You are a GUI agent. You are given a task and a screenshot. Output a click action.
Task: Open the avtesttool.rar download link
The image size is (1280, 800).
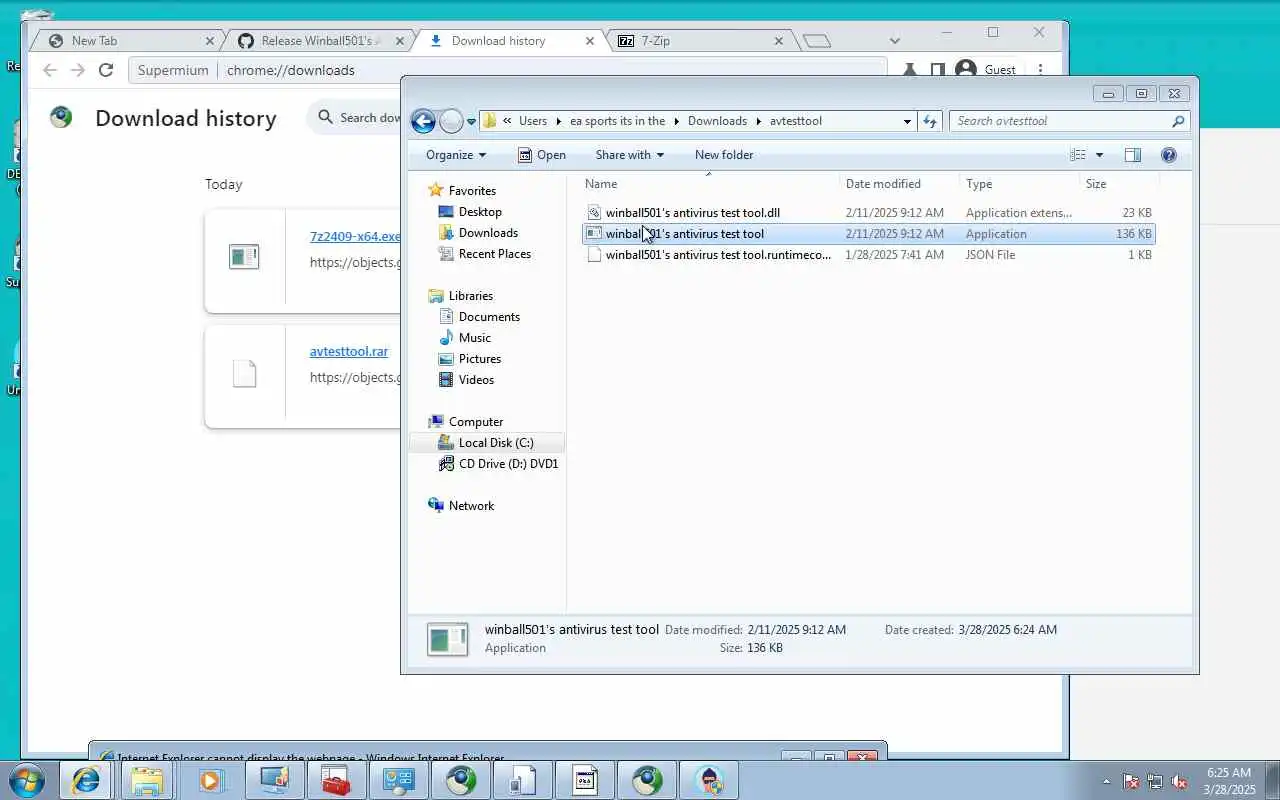click(349, 352)
